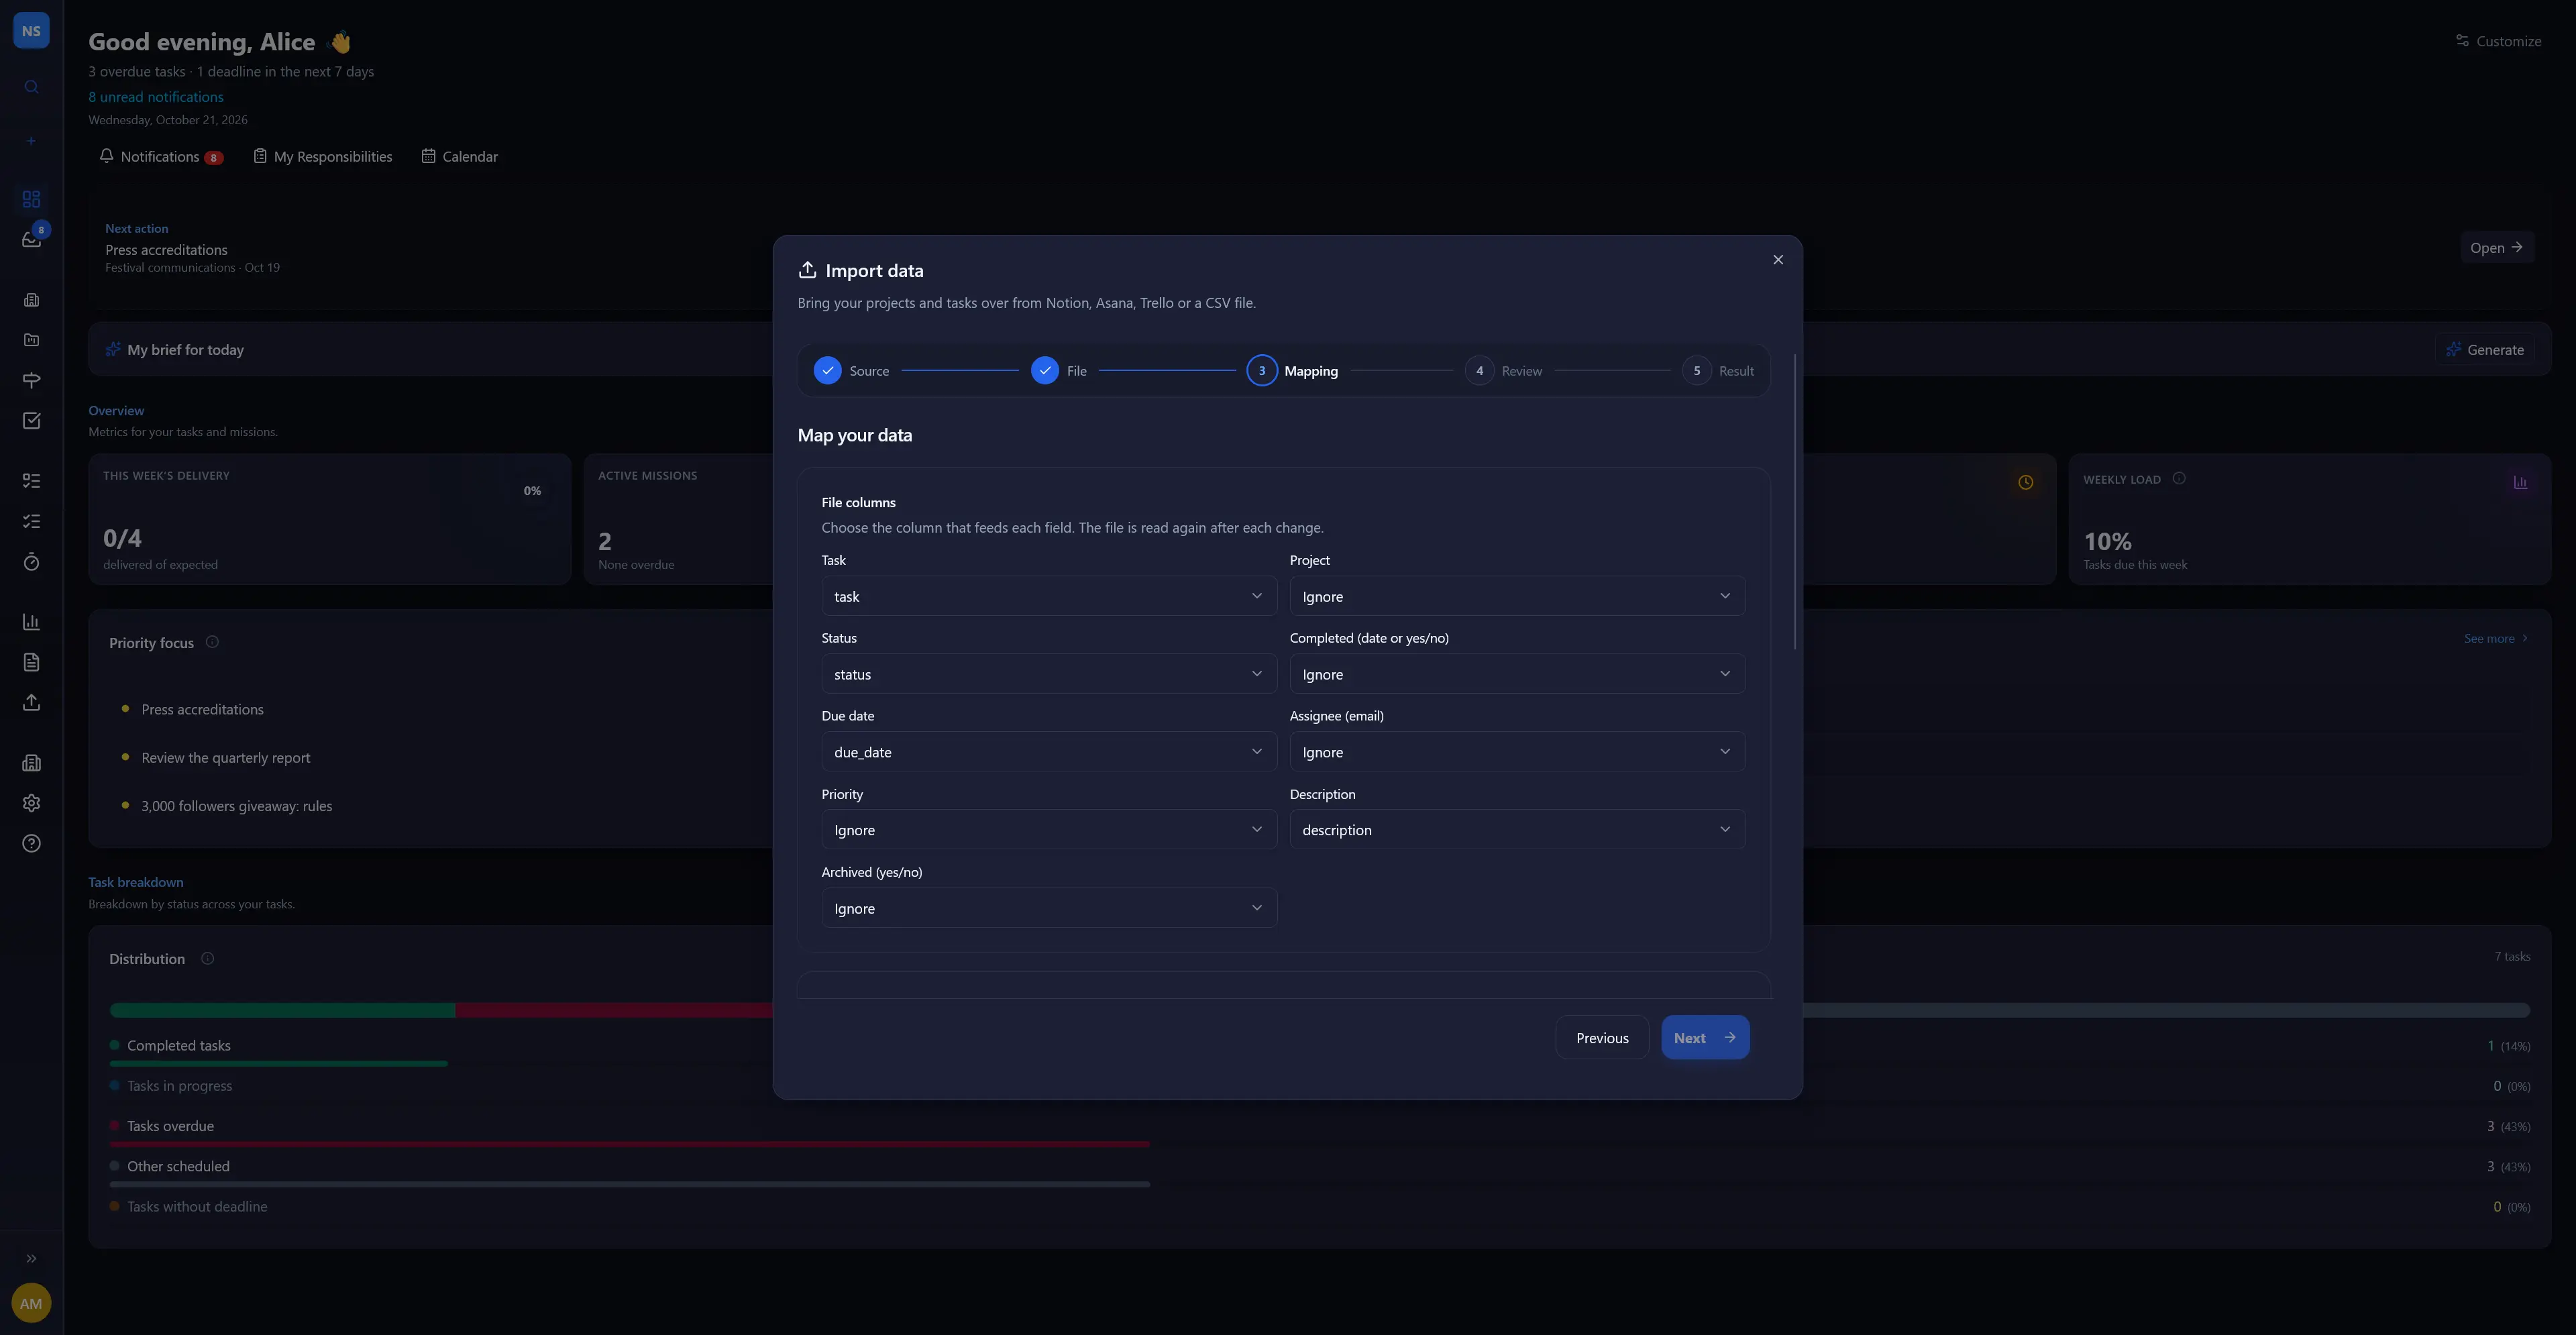2576x1335 pixels.
Task: Click 3,000 followers giveaway: rules item
Action: point(237,806)
